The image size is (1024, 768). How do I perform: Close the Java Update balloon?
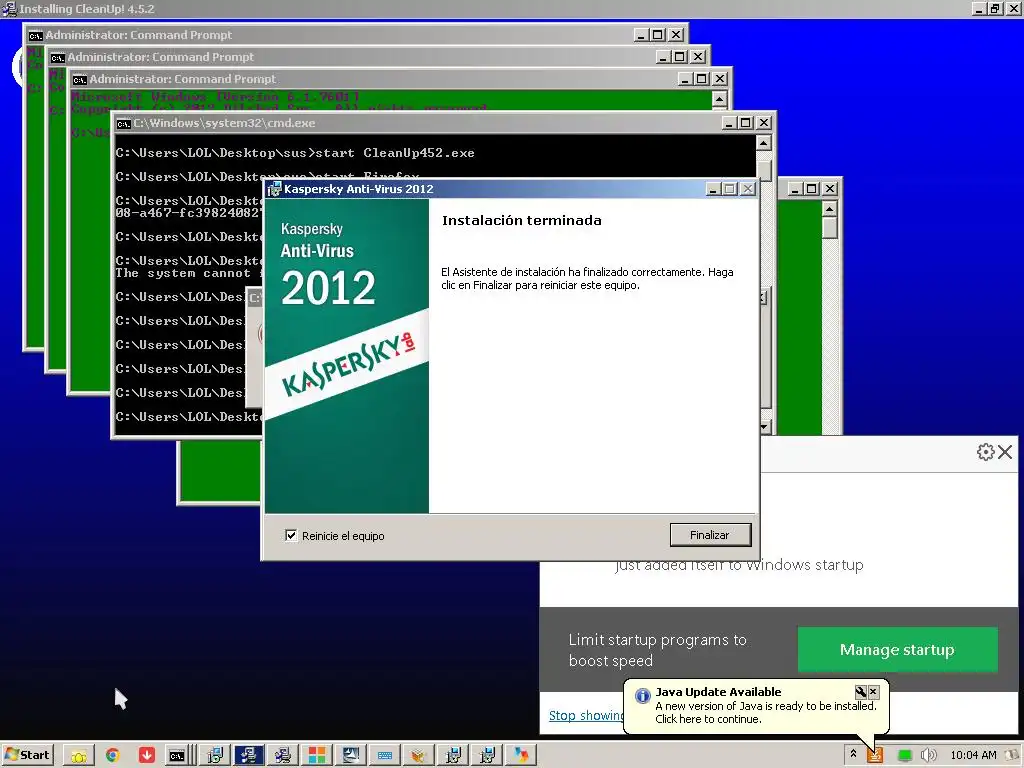coord(873,692)
